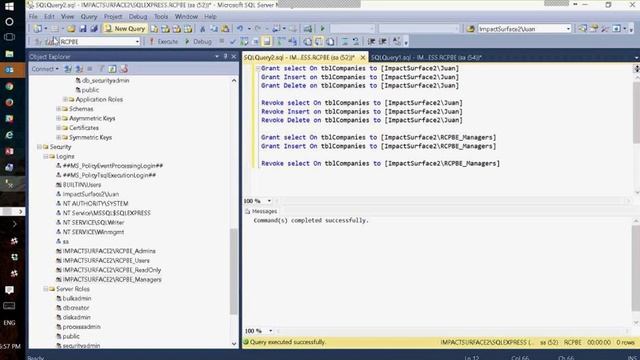Click the Cut scissors icon

202,29
